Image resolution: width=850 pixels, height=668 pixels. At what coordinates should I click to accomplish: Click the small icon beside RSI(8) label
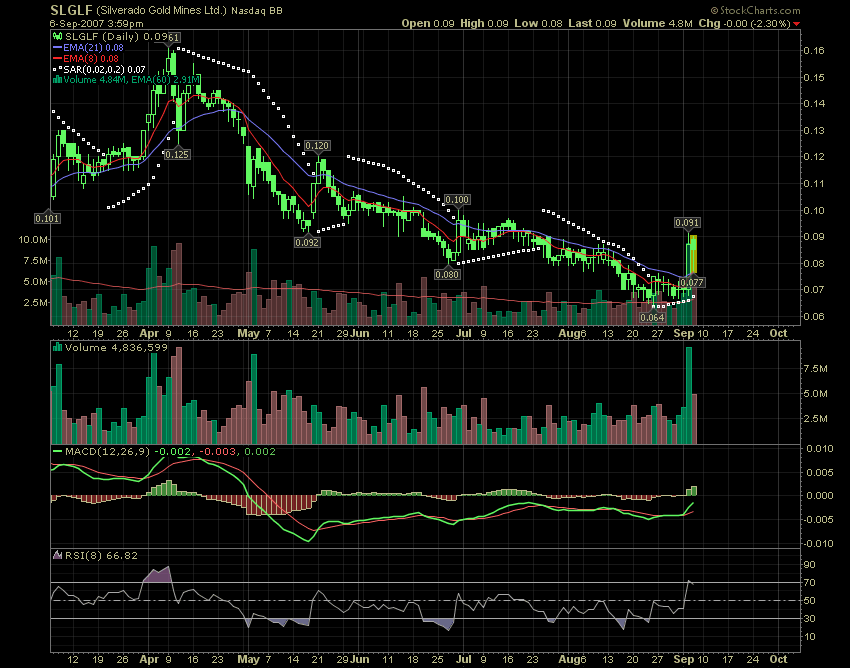pyautogui.click(x=57, y=555)
